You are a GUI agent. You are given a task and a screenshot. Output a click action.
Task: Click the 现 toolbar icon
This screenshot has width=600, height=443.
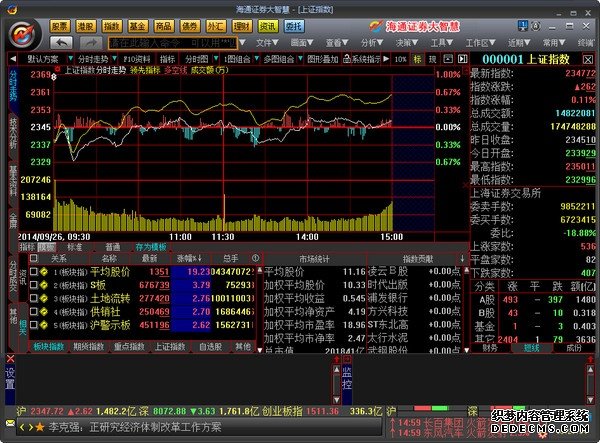coord(432,59)
